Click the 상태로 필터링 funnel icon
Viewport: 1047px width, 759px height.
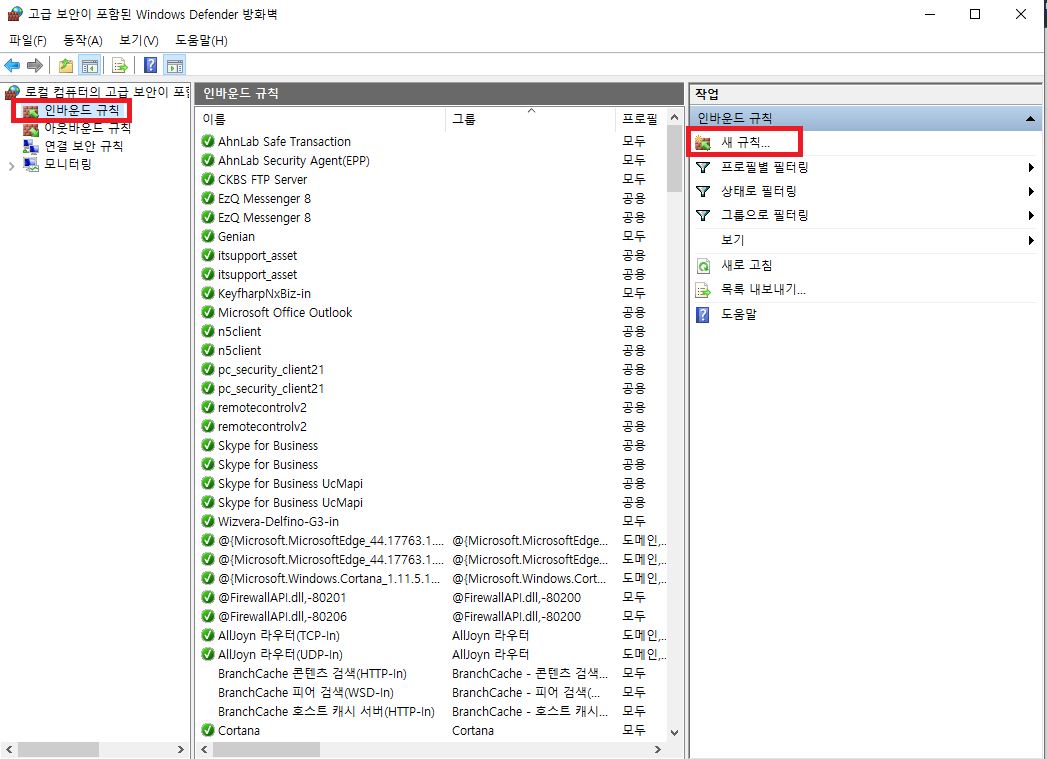(x=703, y=191)
